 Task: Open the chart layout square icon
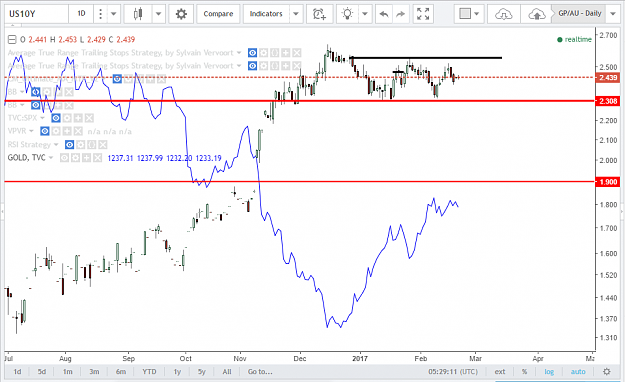tap(465, 14)
